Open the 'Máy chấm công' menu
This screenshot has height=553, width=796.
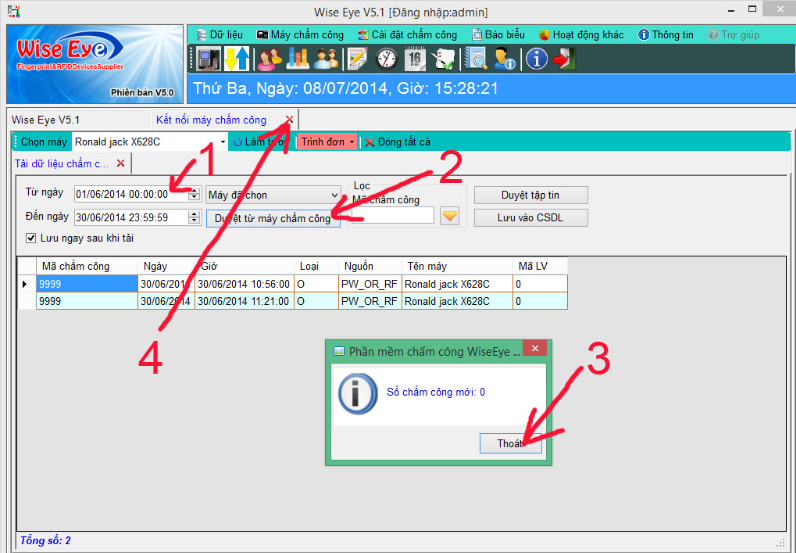click(x=301, y=35)
